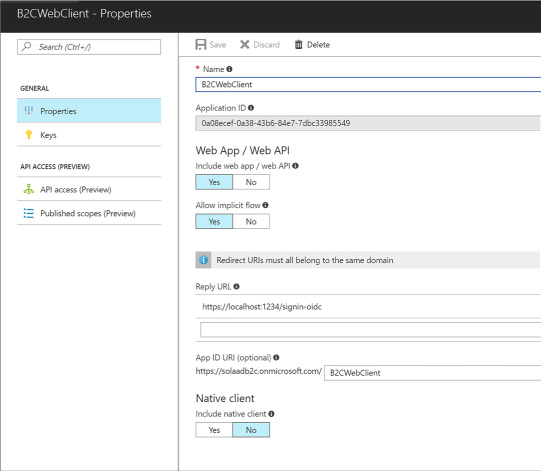
Task: Click the App ID URI text field
Action: tap(433, 373)
